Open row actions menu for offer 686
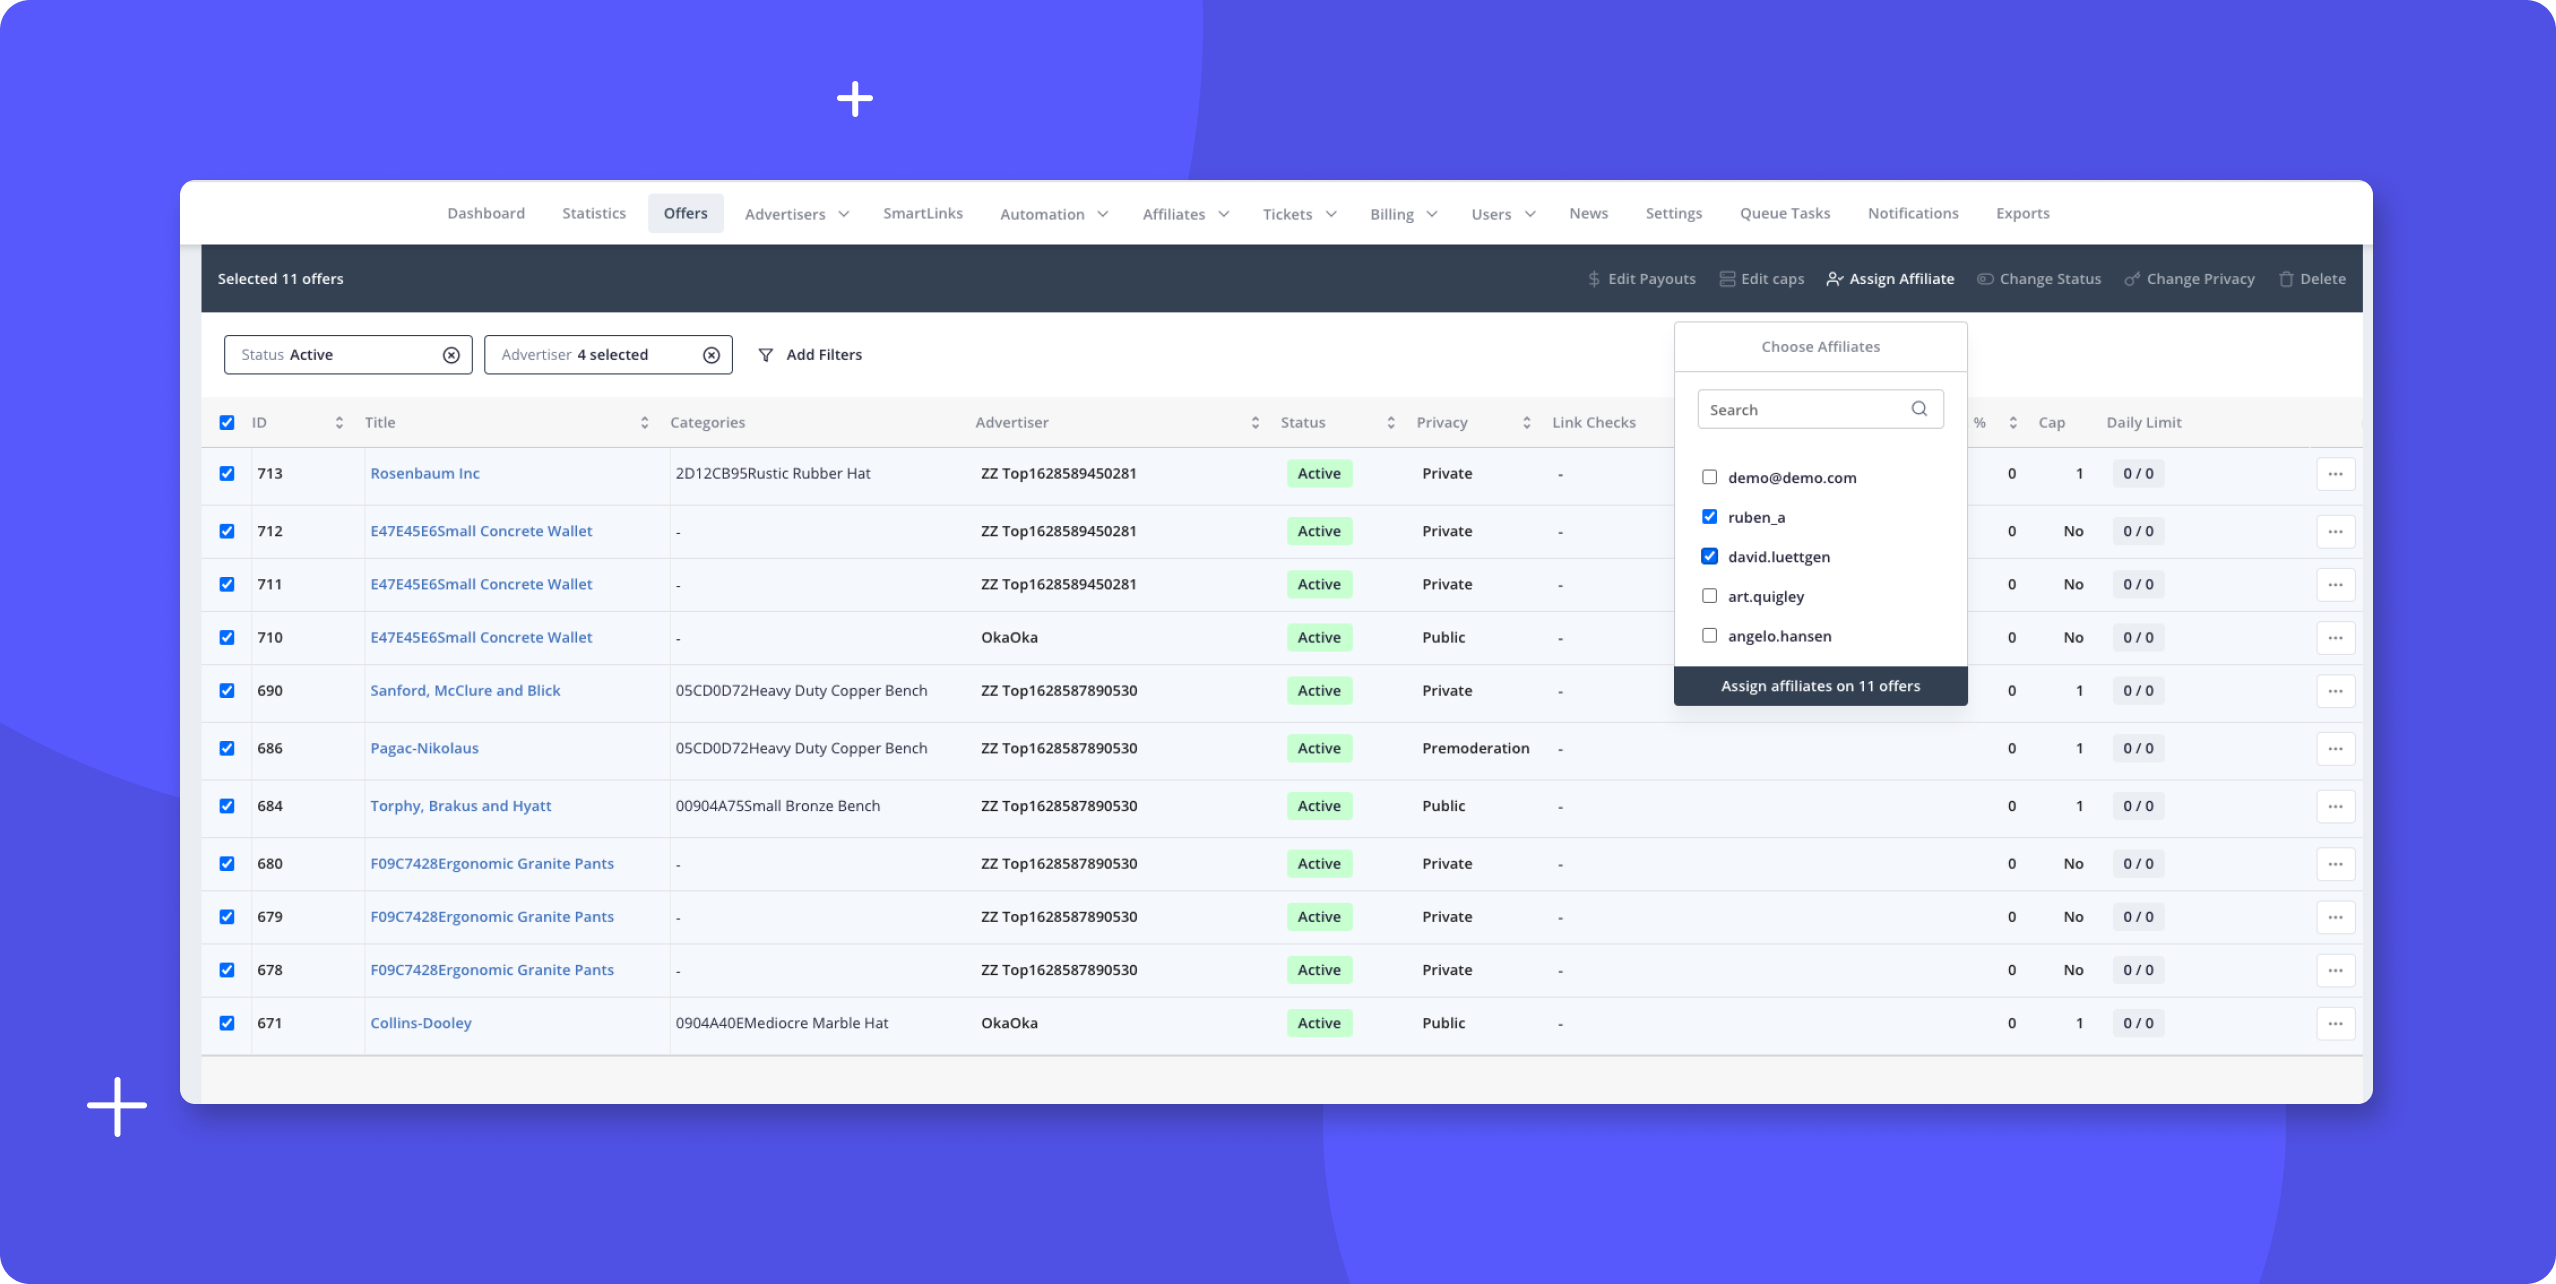This screenshot has width=2556, height=1284. [x=2335, y=748]
